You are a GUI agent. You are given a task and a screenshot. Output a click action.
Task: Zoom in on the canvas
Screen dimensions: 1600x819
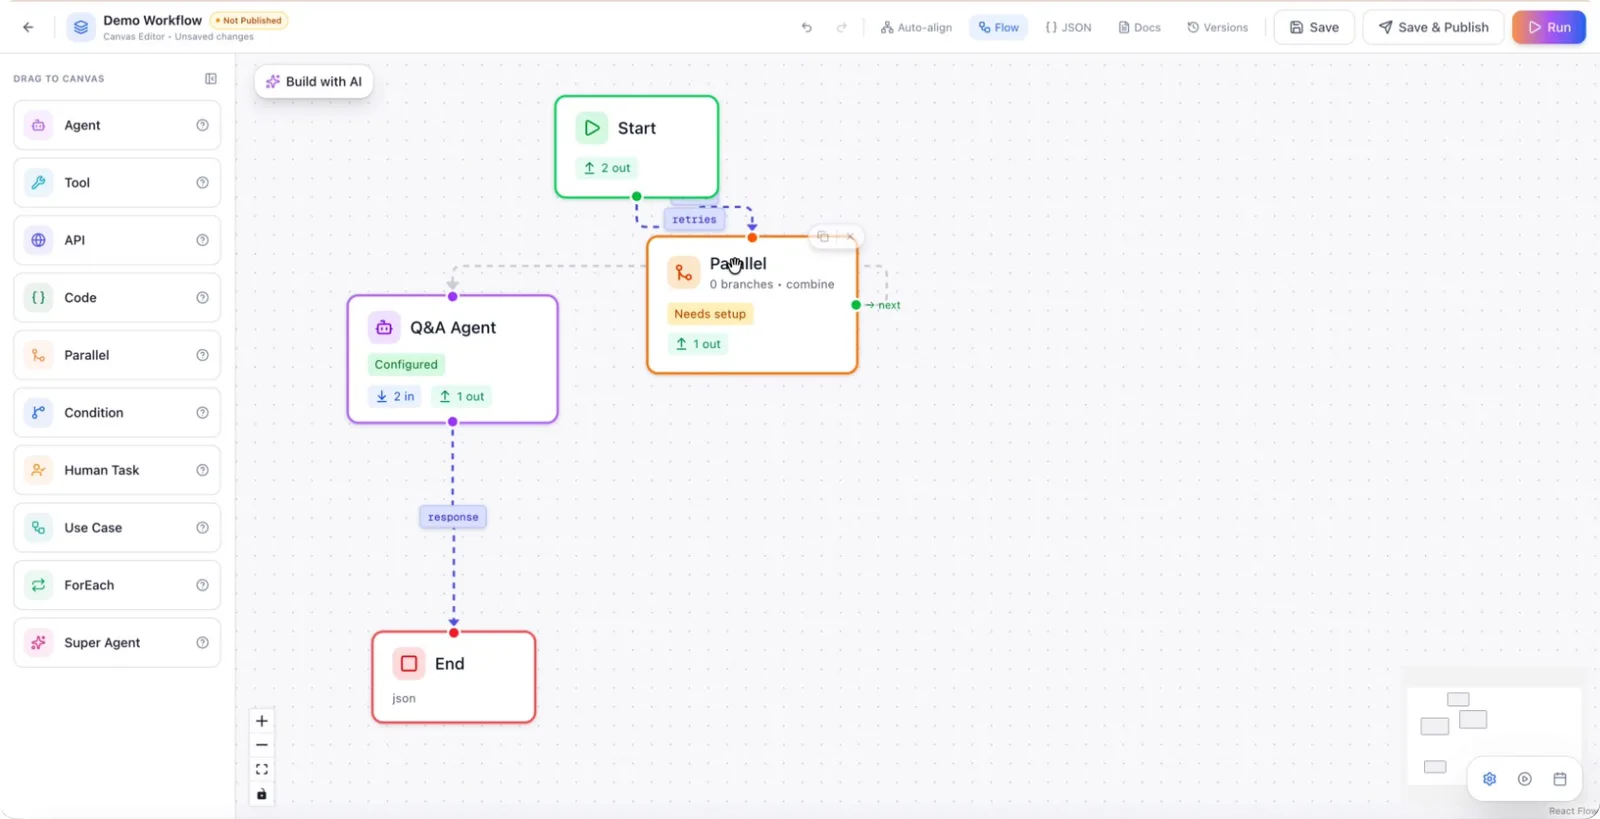pyautogui.click(x=262, y=721)
